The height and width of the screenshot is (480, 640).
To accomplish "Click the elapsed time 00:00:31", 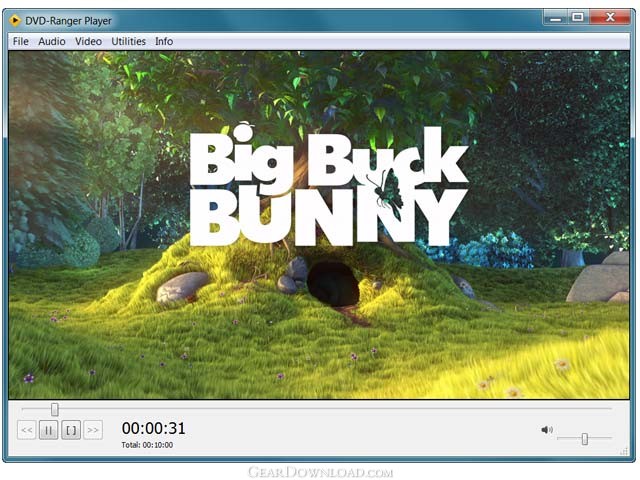I will [153, 428].
